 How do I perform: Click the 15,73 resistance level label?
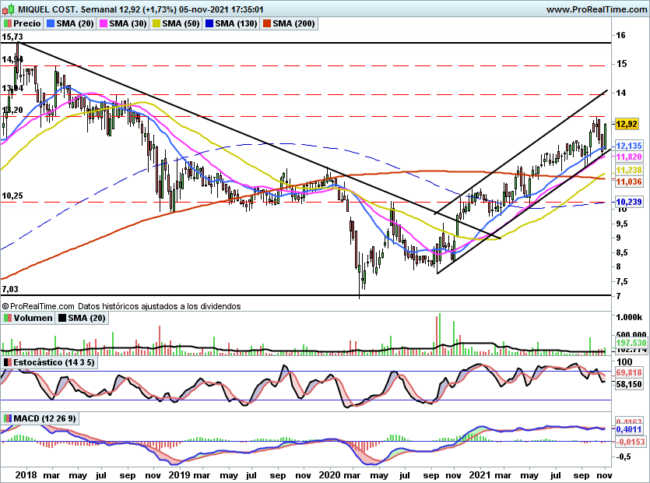point(12,37)
